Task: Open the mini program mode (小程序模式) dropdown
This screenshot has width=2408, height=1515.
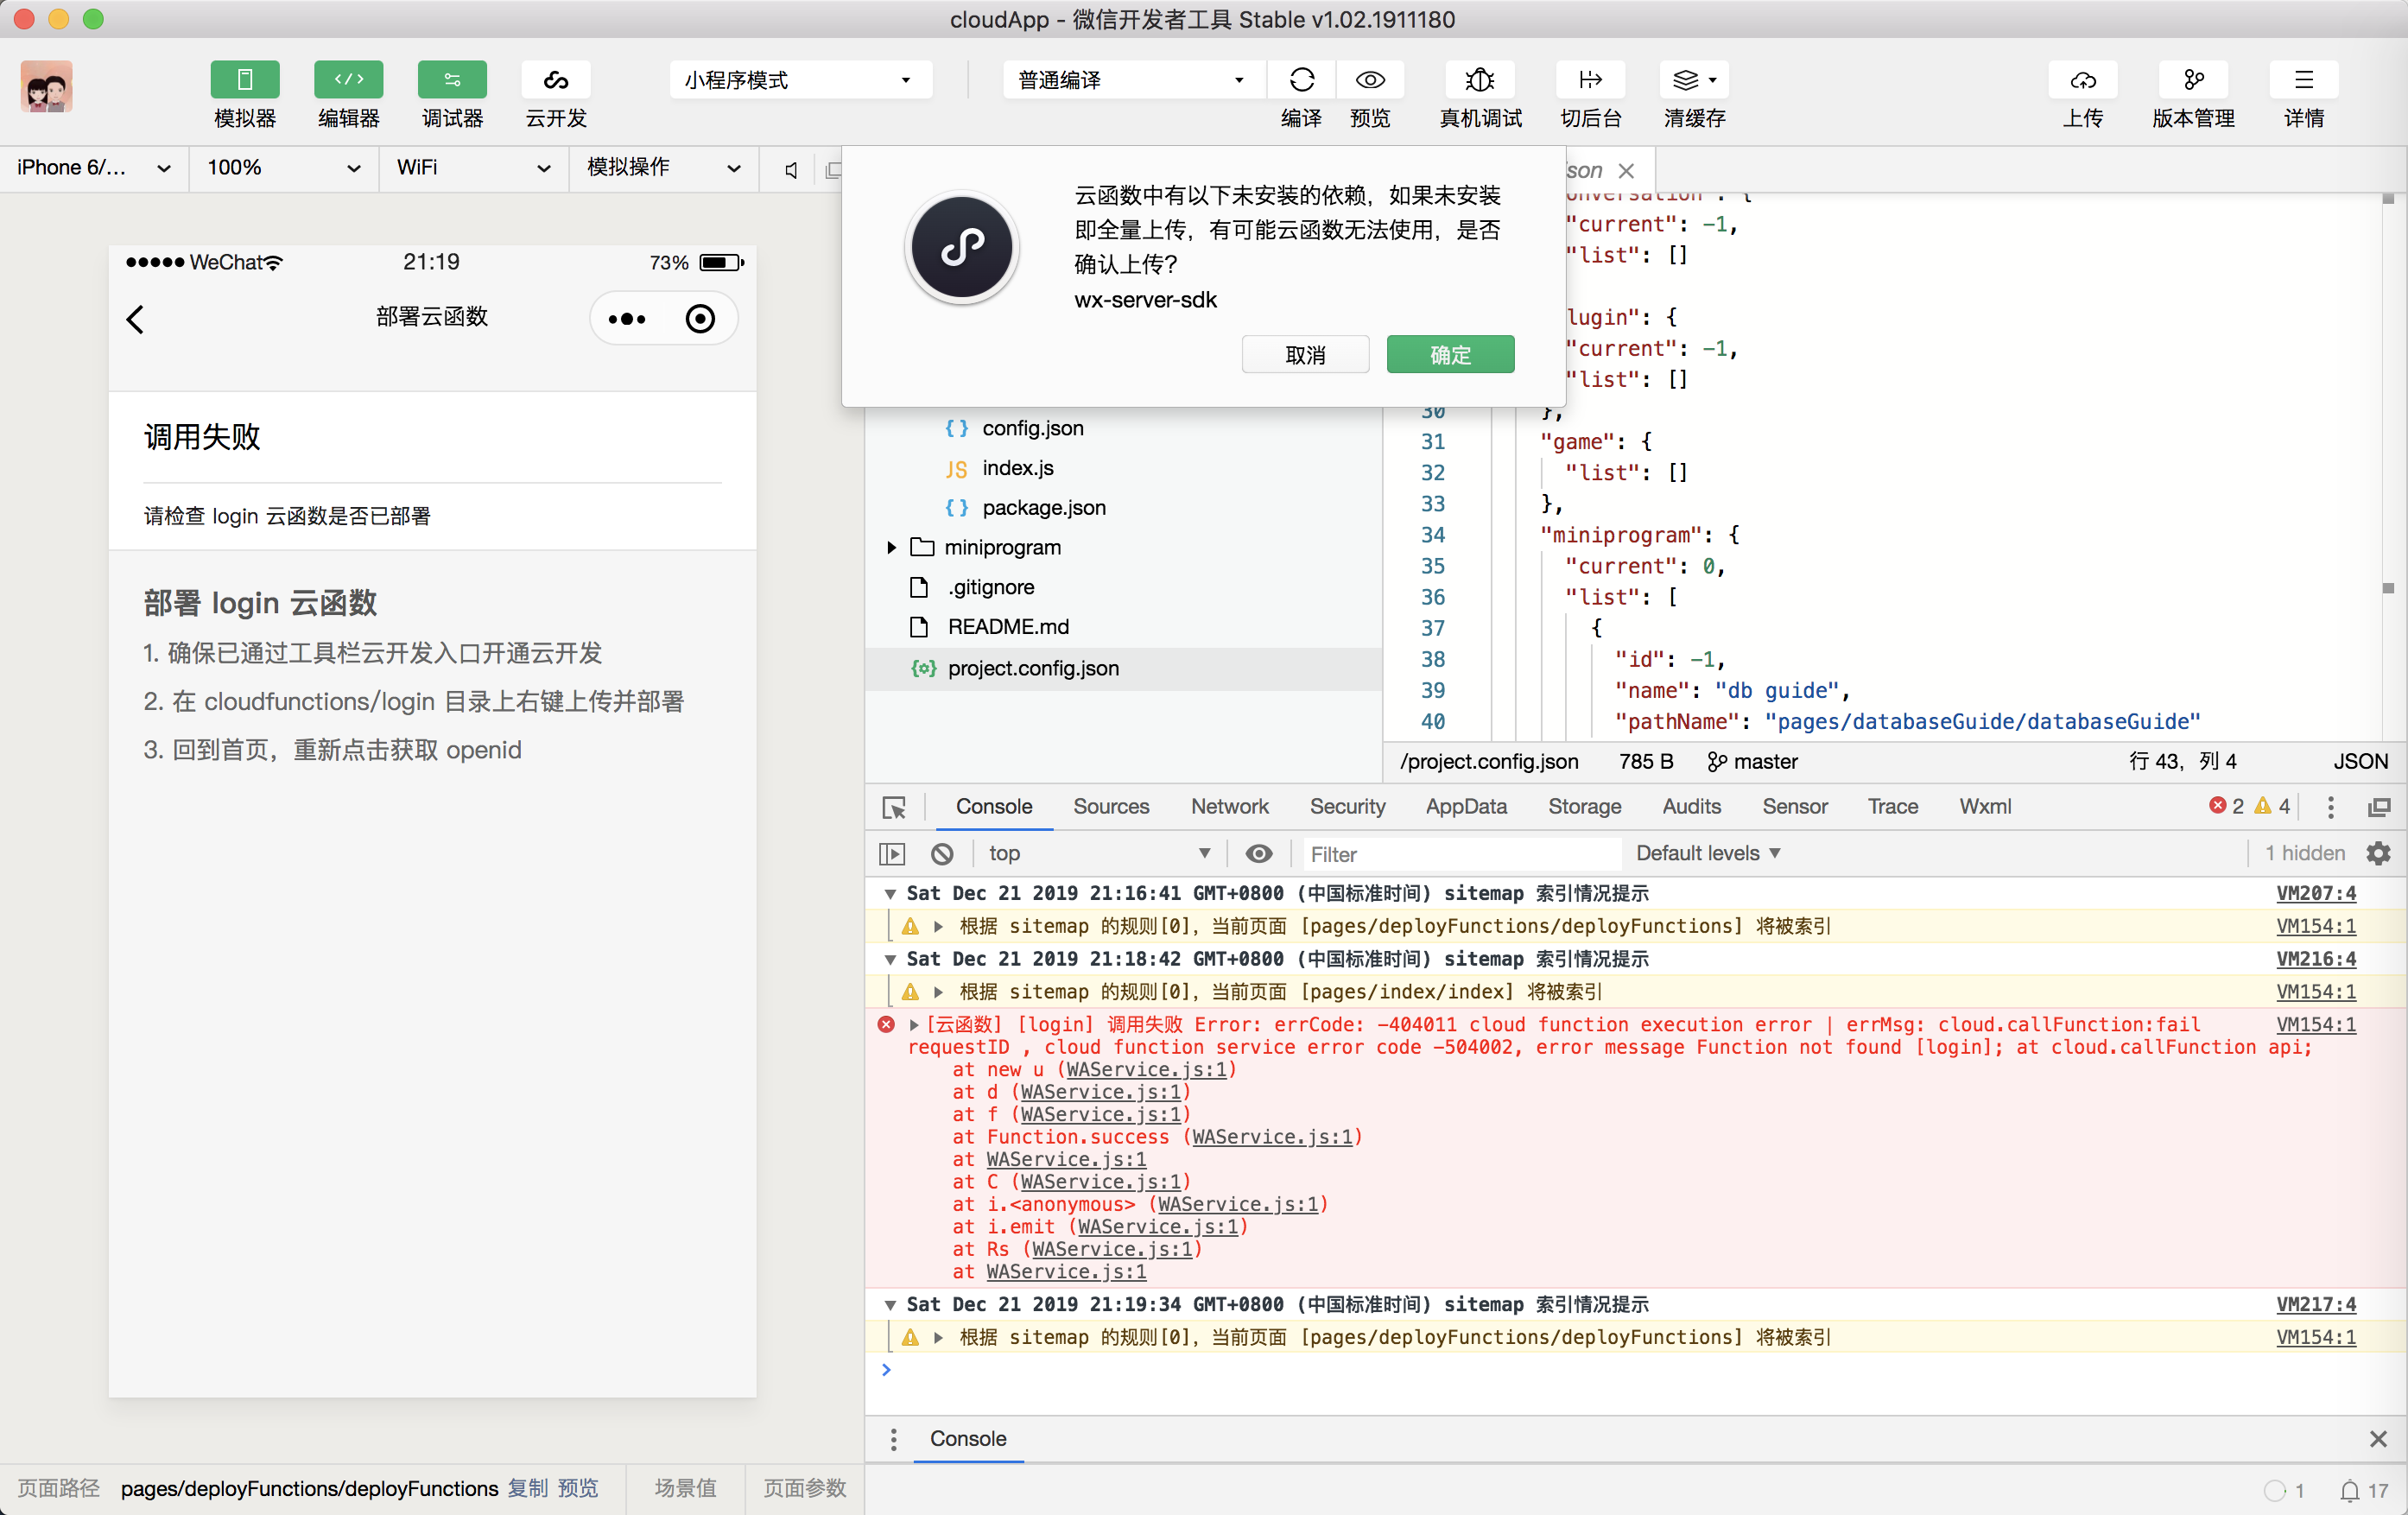Action: [x=800, y=80]
